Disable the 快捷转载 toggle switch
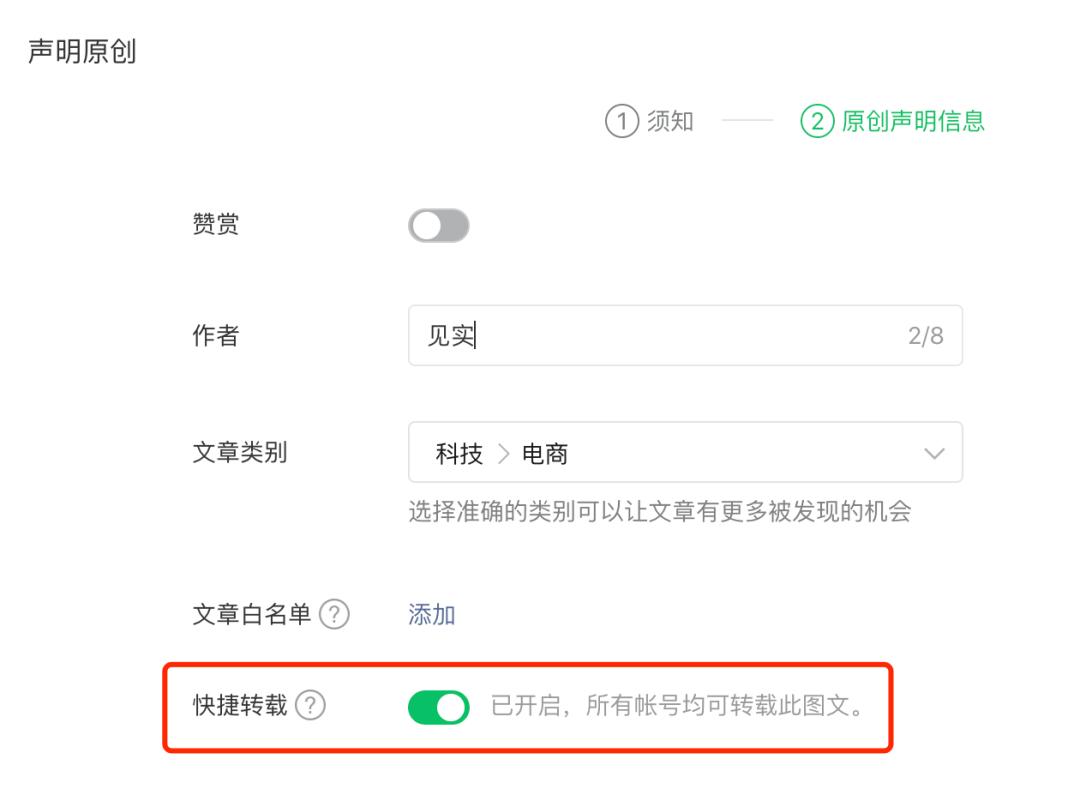This screenshot has width=1080, height=789. pos(439,707)
